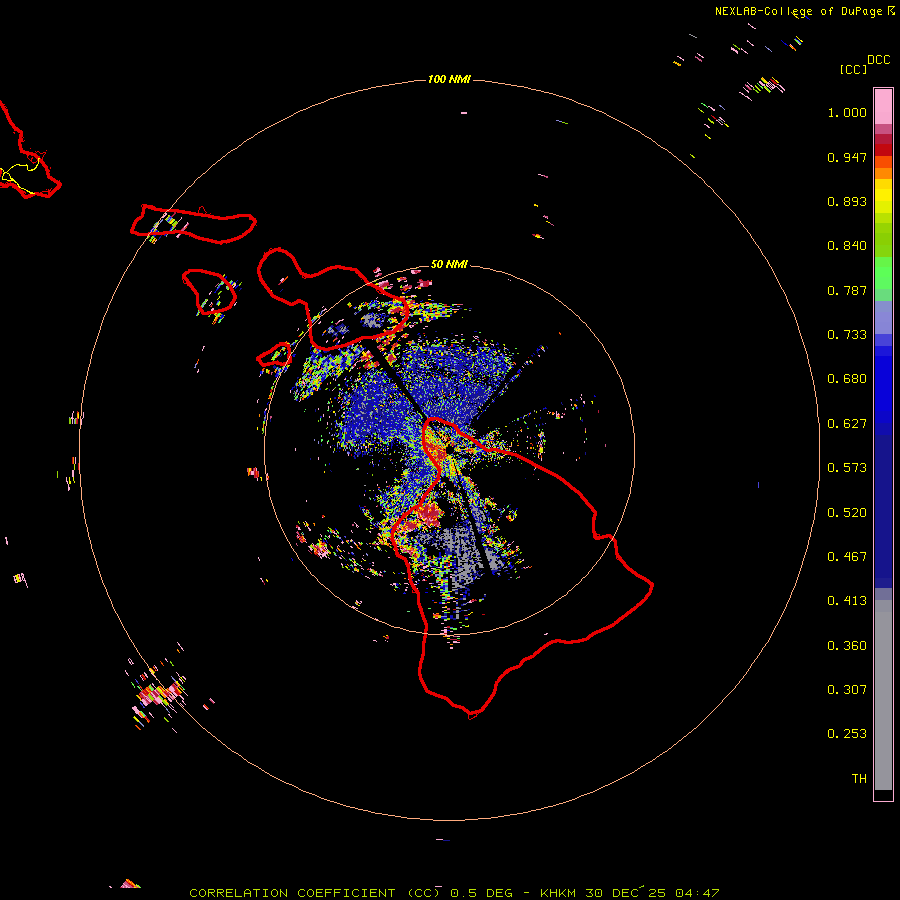Click the 0.360 legend value
Viewport: 900px width, 900px height.
point(847,646)
